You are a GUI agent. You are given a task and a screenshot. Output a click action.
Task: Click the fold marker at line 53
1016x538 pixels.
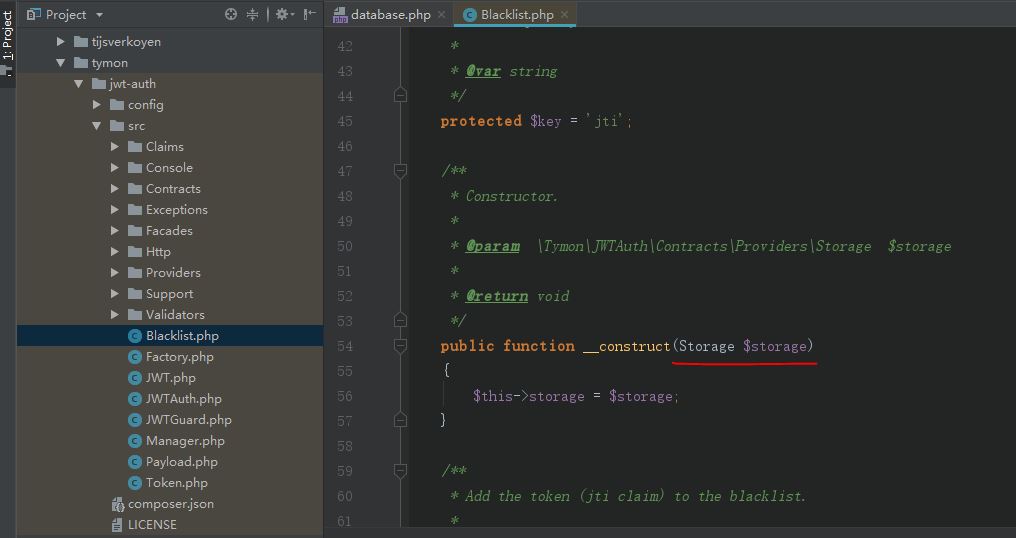click(x=400, y=320)
